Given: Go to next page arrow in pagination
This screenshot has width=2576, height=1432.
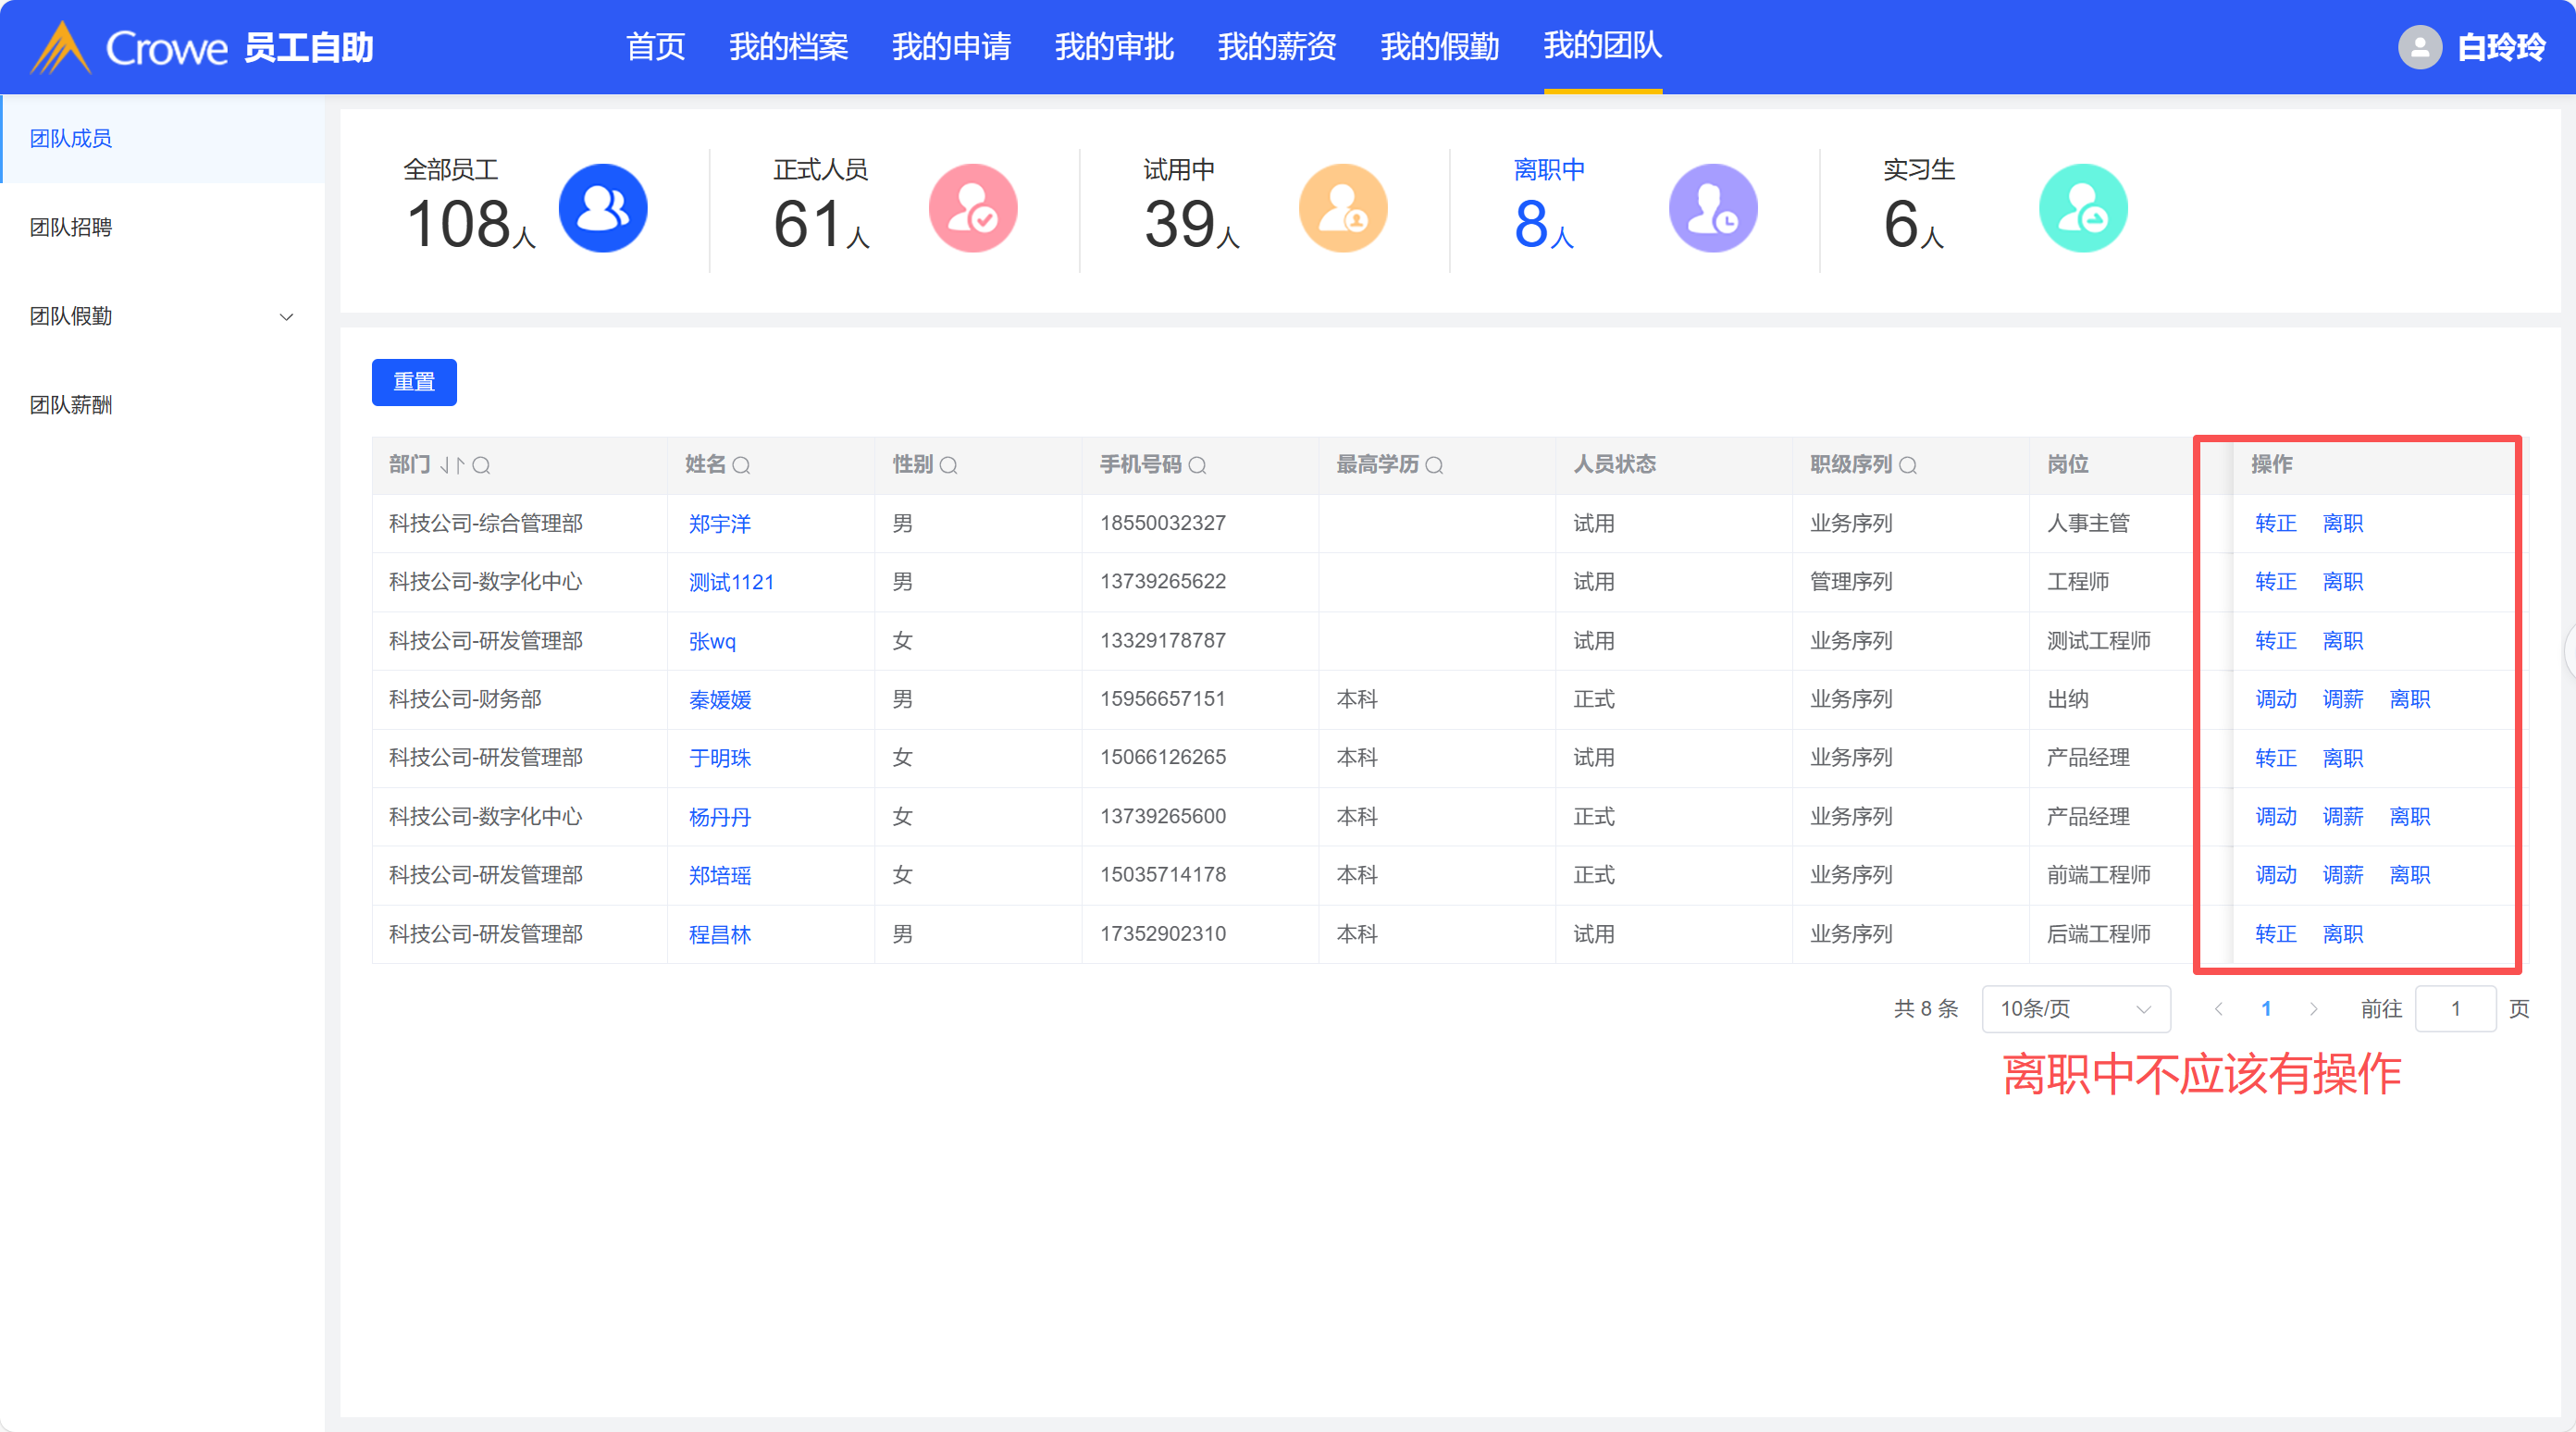Looking at the screenshot, I should tap(2313, 1009).
